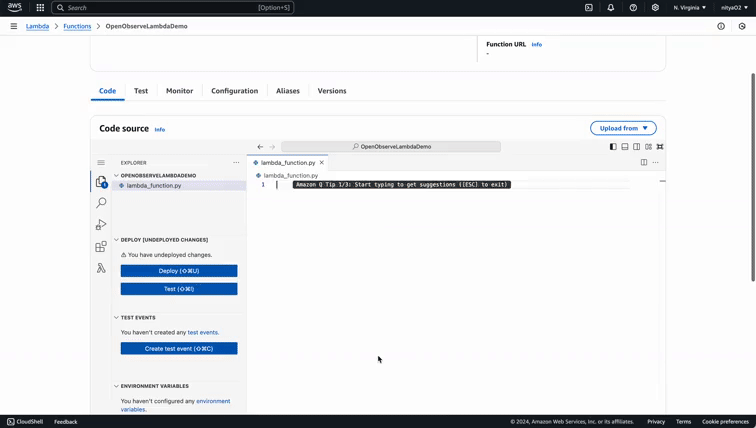Click the Test button in explorer

[179, 289]
